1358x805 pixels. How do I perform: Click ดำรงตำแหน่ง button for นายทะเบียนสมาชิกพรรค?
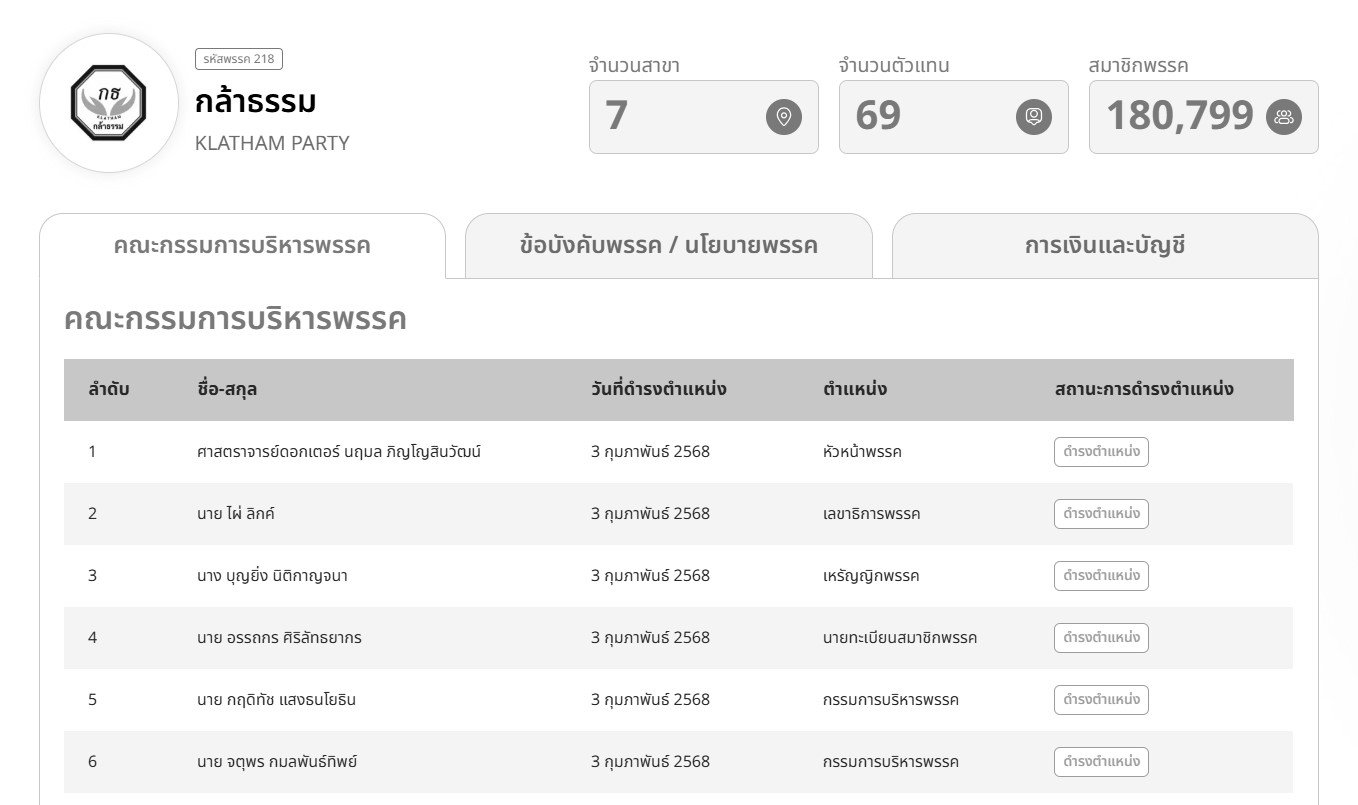tap(1101, 637)
